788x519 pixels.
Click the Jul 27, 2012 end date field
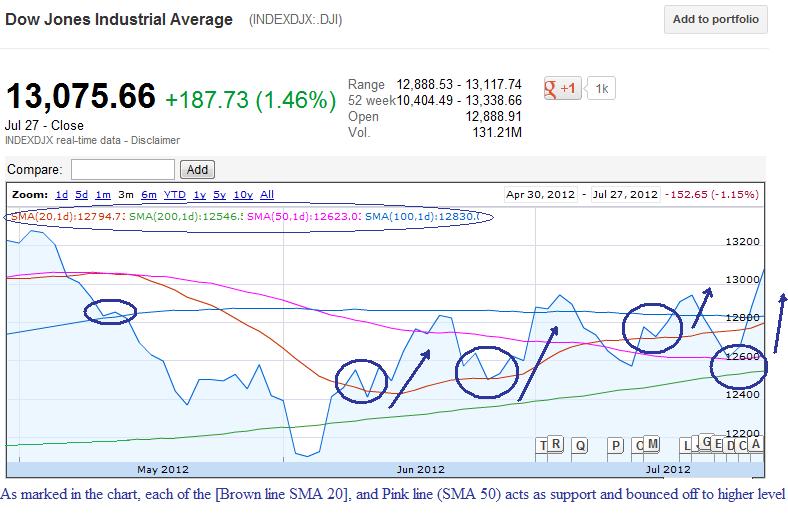[625, 194]
